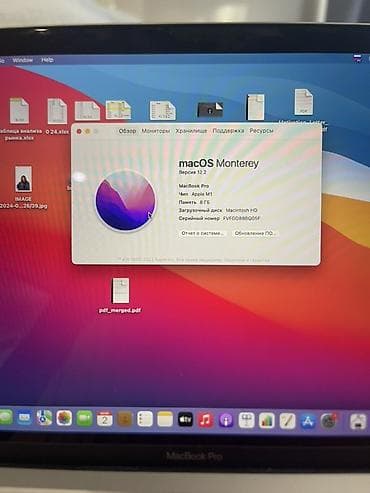Open the Window menu in the menu bar

(23, 60)
